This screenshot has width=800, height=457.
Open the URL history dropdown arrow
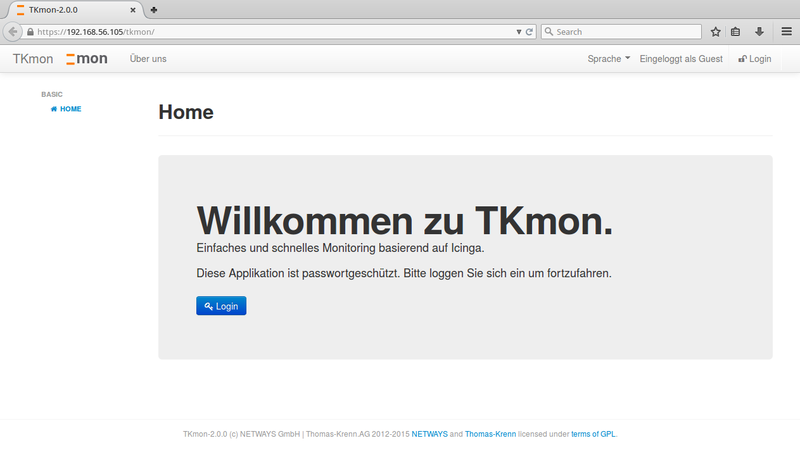(518, 32)
